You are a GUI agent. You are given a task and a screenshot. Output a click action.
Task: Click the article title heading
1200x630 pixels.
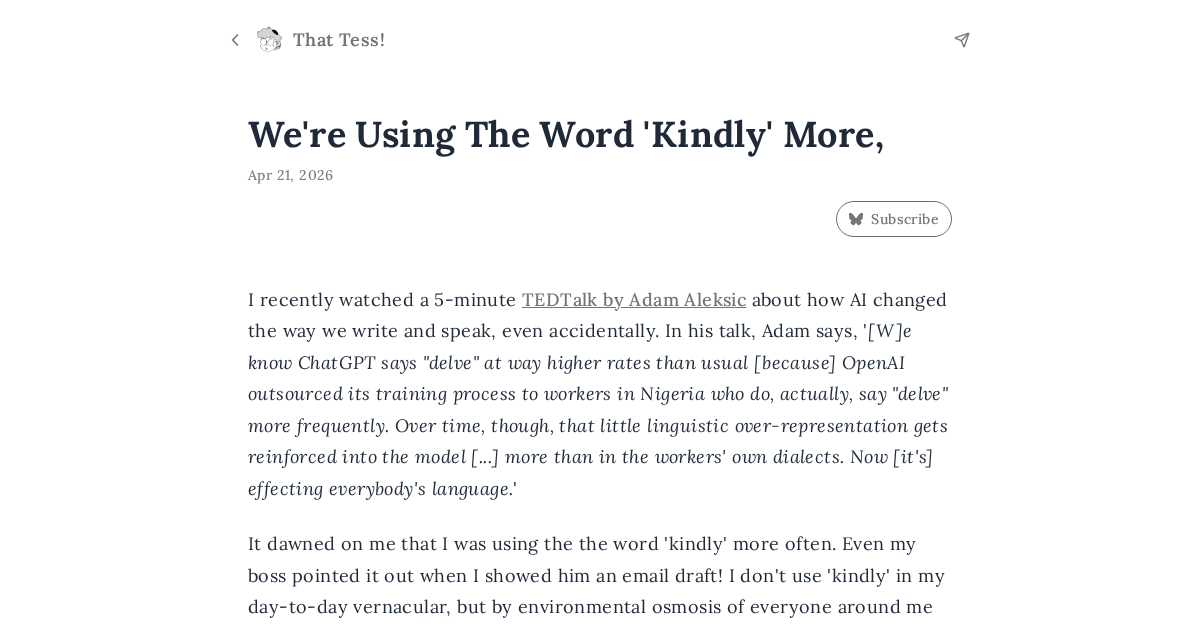(566, 135)
